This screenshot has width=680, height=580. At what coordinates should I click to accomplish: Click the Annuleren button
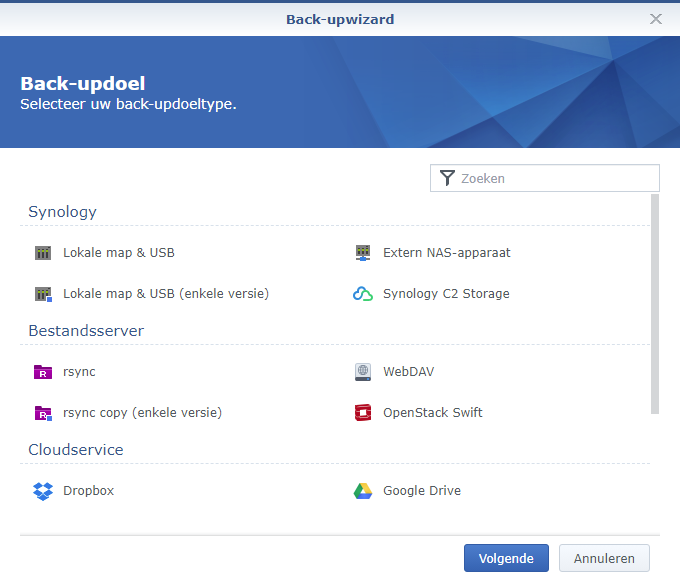click(604, 558)
